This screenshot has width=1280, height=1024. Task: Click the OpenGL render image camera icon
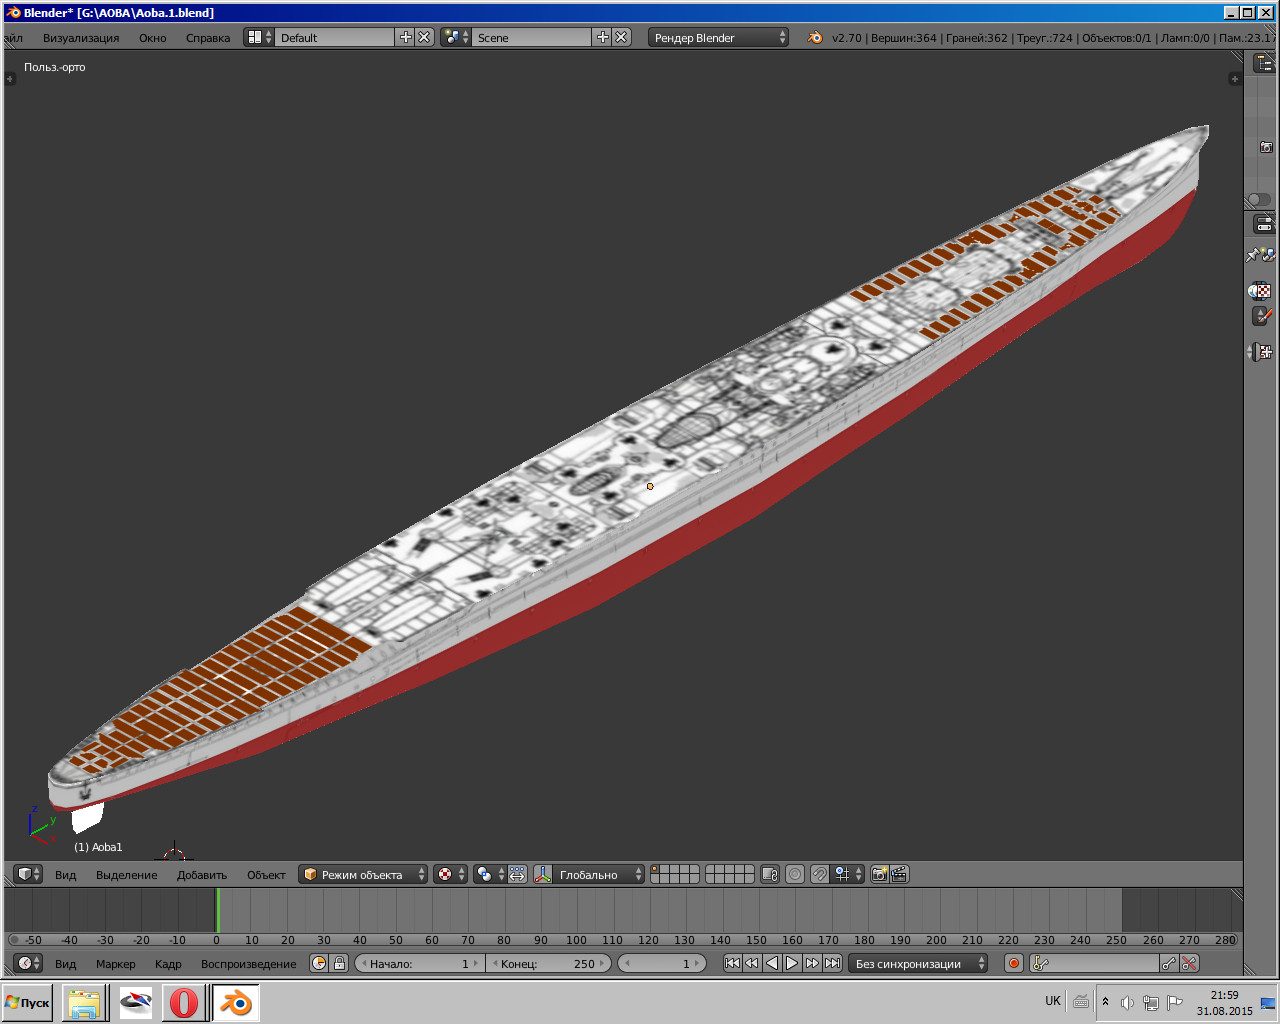879,875
